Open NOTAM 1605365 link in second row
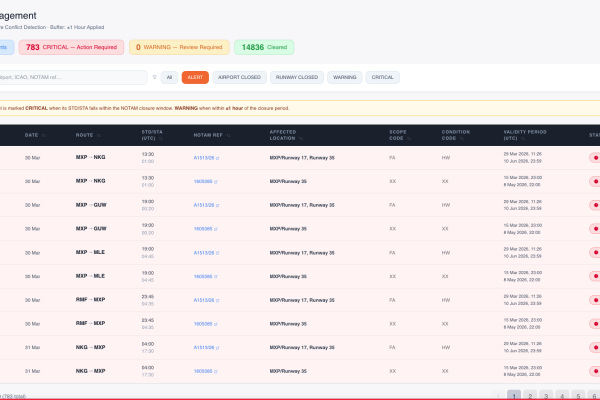 click(x=203, y=181)
